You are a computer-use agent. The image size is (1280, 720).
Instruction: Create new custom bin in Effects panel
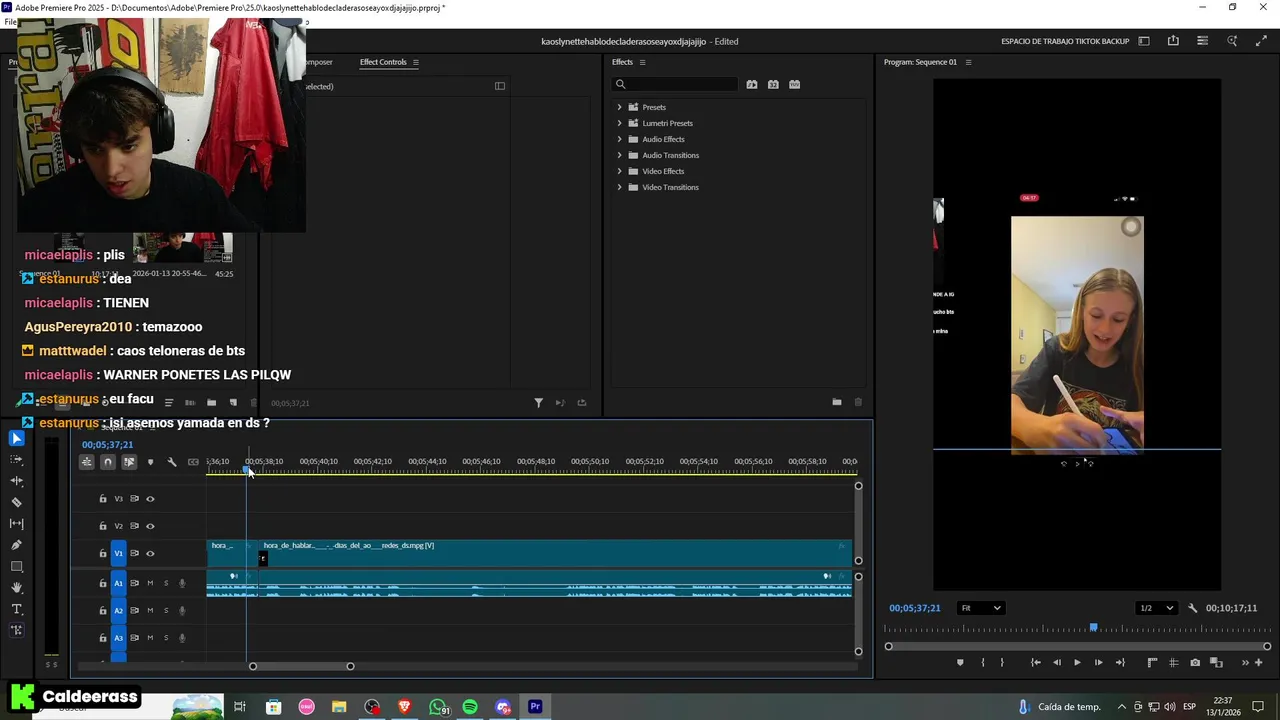837,402
